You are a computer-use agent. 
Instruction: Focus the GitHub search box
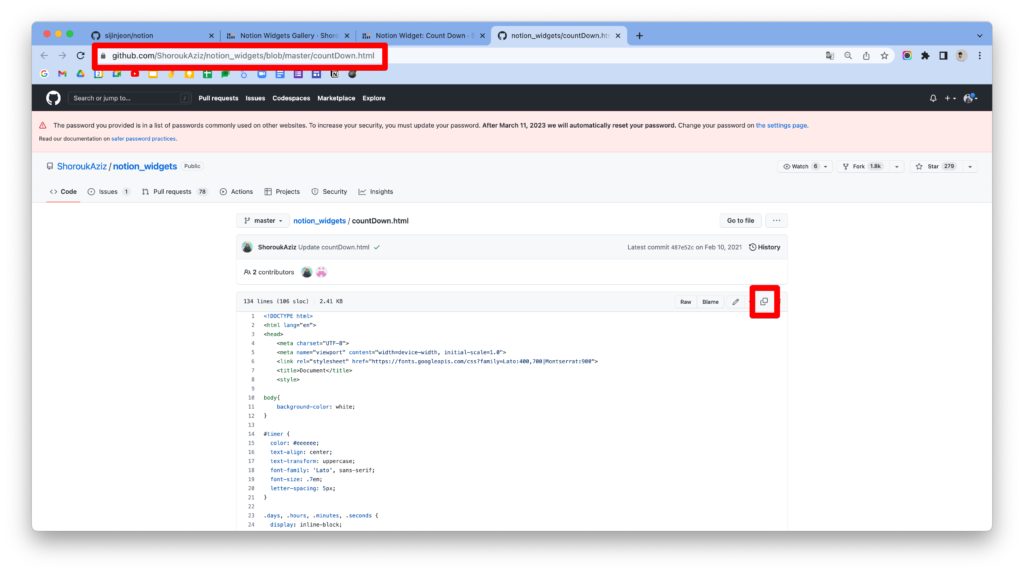pyautogui.click(x=130, y=98)
